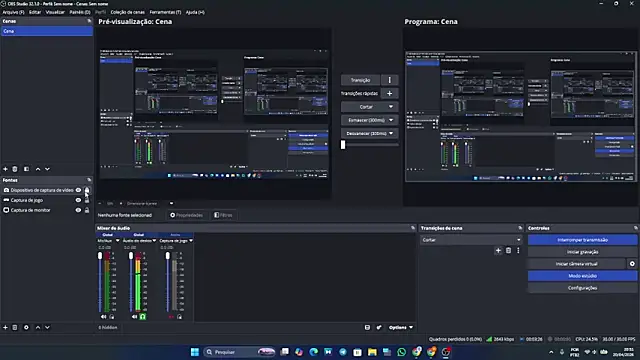This screenshot has width=640, height=360.
Task: Open Editar menu
Action: 35,12
